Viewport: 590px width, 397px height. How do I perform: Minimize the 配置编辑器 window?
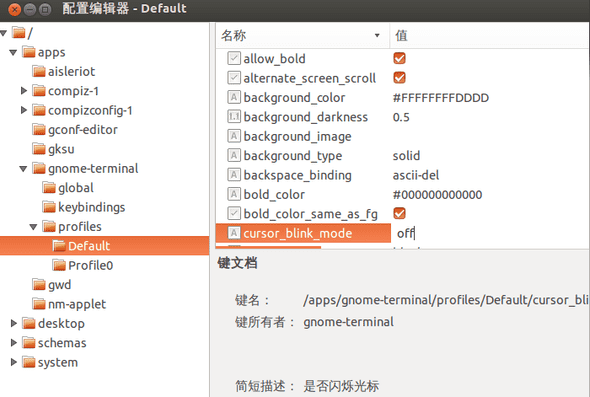tap(30, 9)
